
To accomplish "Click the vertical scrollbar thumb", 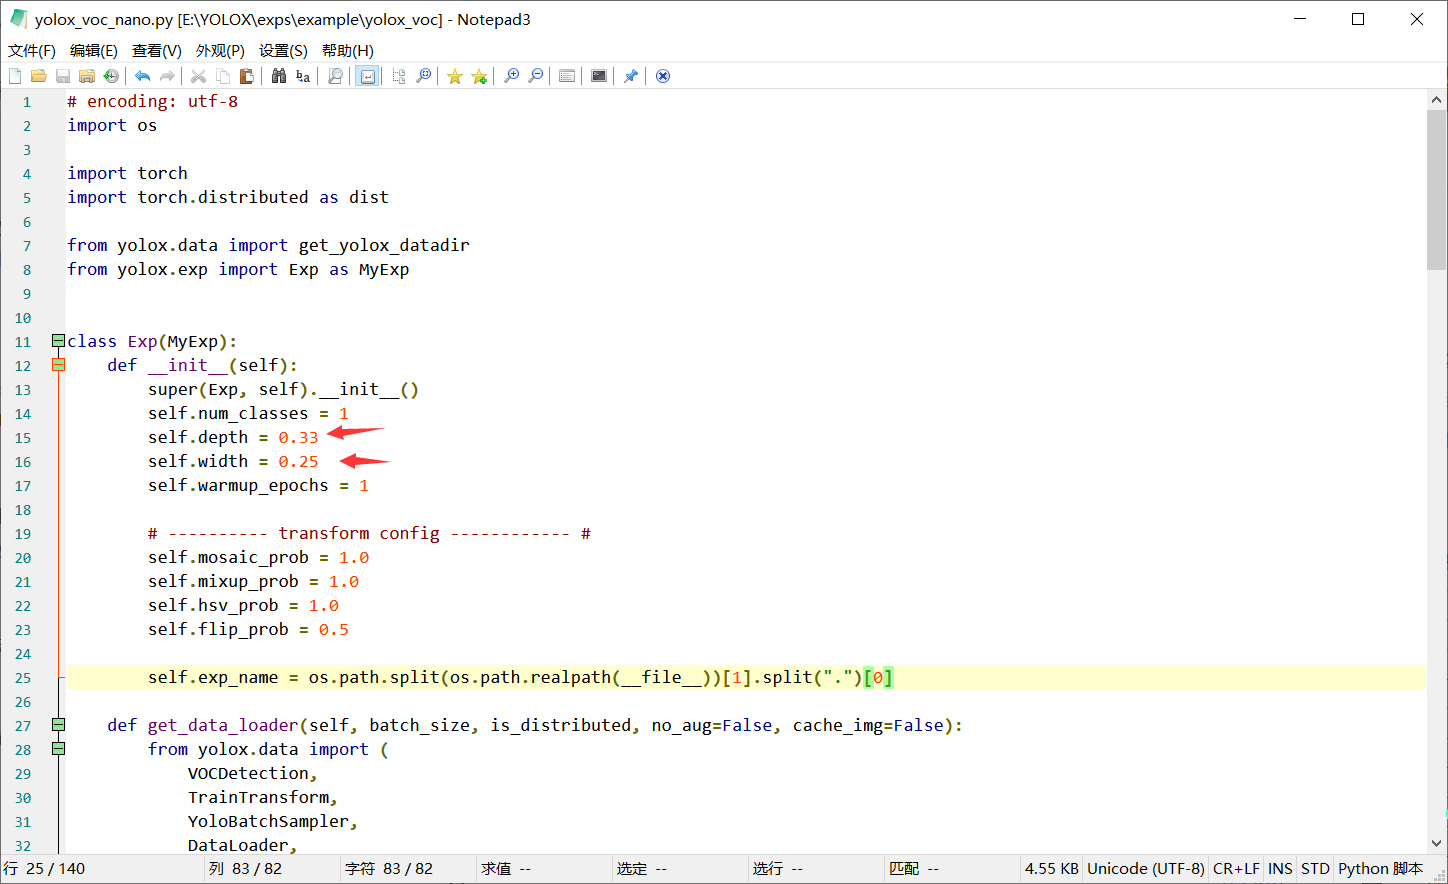I will pos(1436,189).
